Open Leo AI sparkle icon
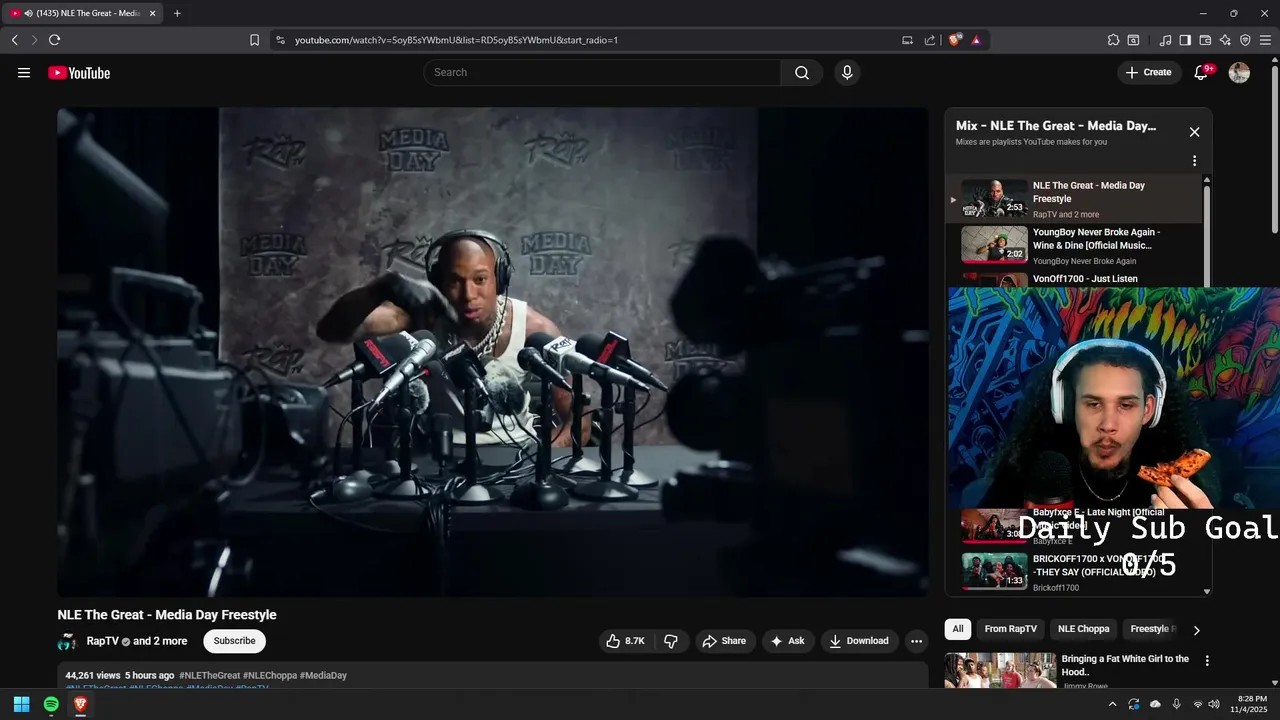The height and width of the screenshot is (720, 1280). click(x=1225, y=40)
